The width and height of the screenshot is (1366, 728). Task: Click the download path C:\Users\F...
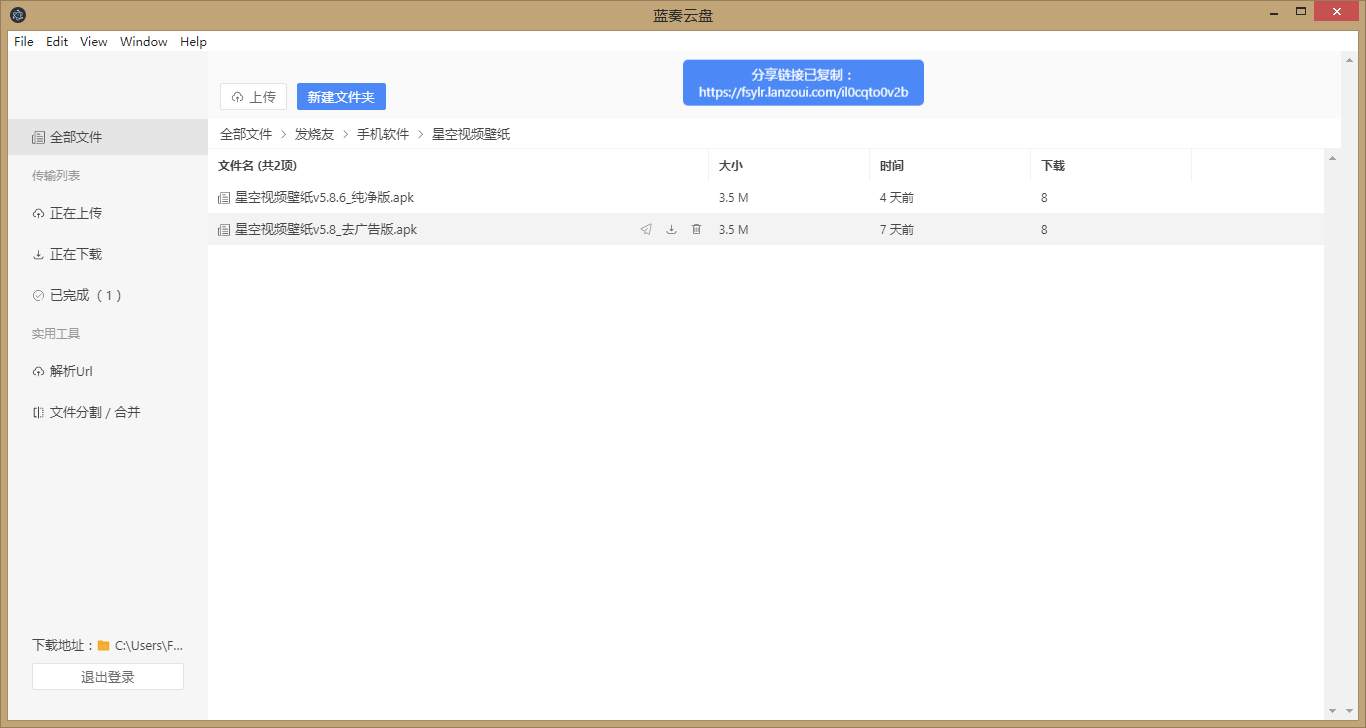[x=149, y=646]
